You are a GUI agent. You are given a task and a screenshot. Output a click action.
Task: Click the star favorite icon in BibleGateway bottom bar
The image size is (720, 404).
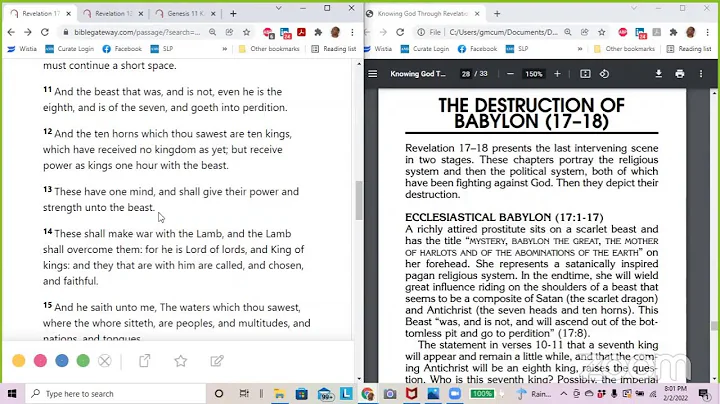click(x=181, y=361)
